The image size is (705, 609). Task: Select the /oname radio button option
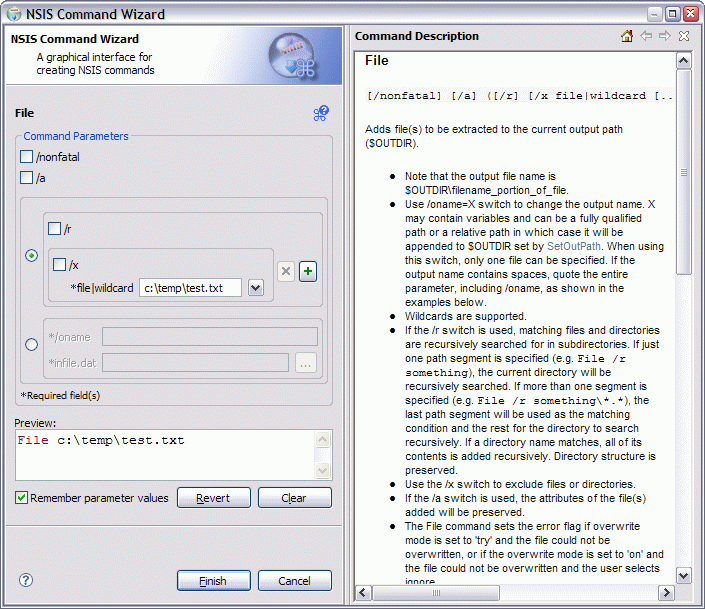[x=31, y=345]
